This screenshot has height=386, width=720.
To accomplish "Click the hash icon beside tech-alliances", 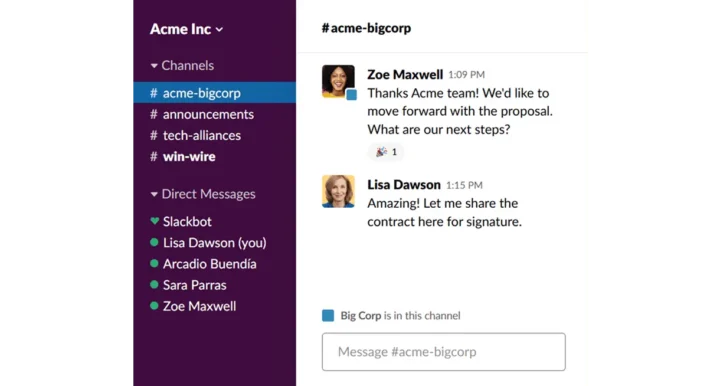I will pos(154,135).
